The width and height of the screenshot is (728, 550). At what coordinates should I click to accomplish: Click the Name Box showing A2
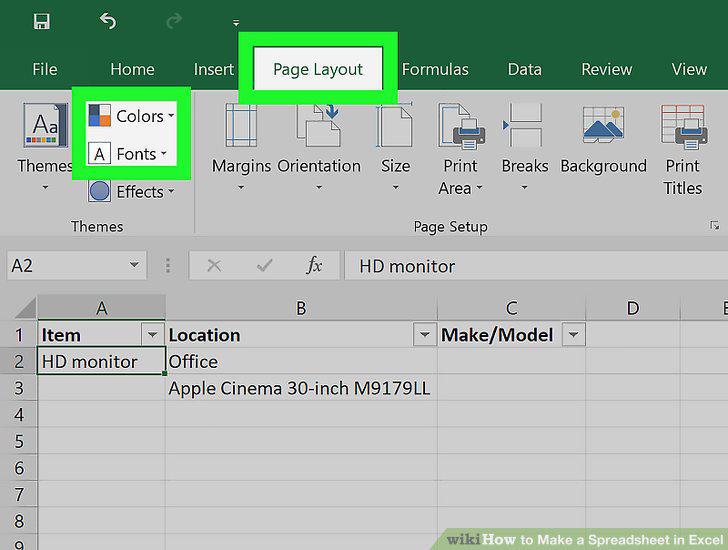click(x=77, y=265)
